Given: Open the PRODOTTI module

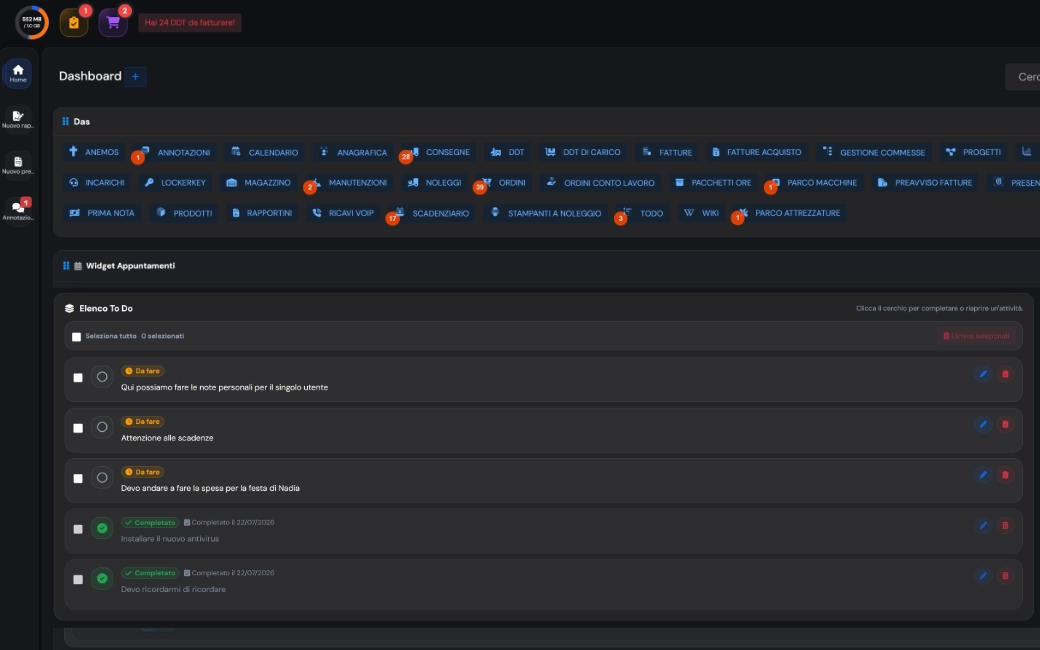Looking at the screenshot, I should pos(184,213).
